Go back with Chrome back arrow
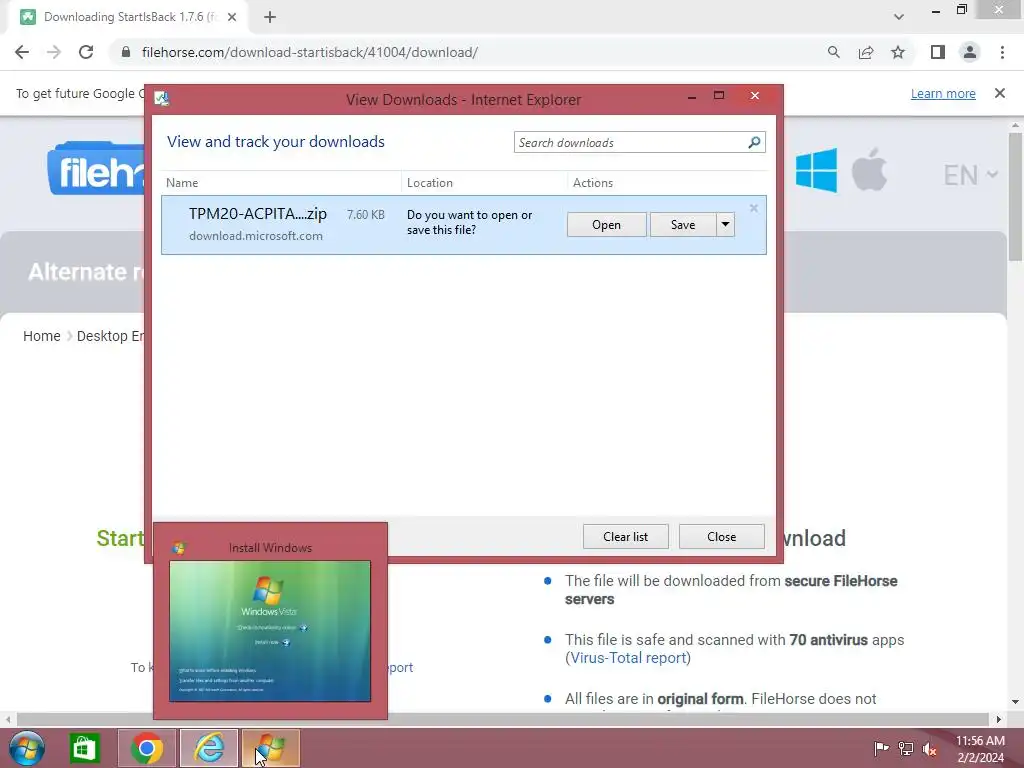Viewport: 1024px width, 768px height. click(22, 52)
